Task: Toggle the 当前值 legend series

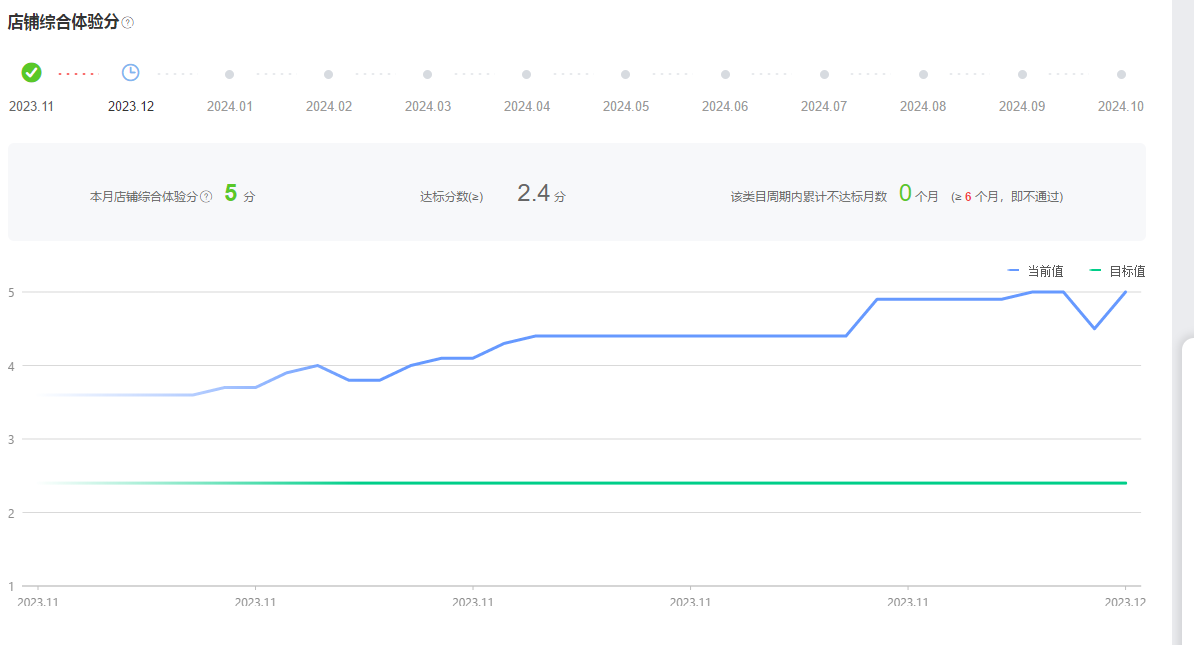Action: click(x=1036, y=271)
